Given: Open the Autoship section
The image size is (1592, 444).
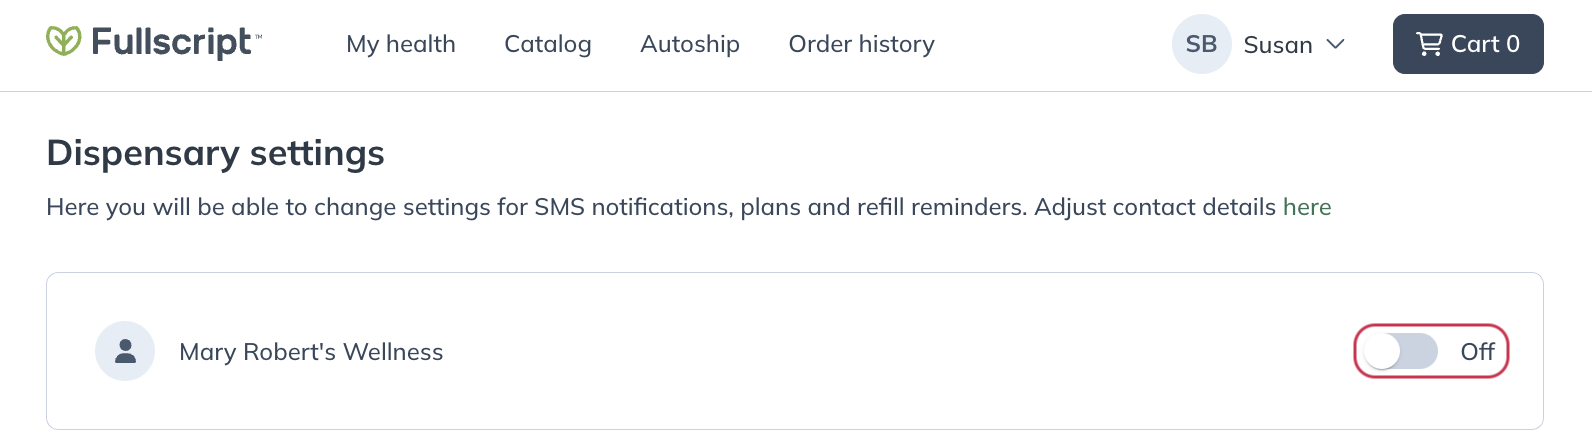Looking at the screenshot, I should pyautogui.click(x=690, y=44).
